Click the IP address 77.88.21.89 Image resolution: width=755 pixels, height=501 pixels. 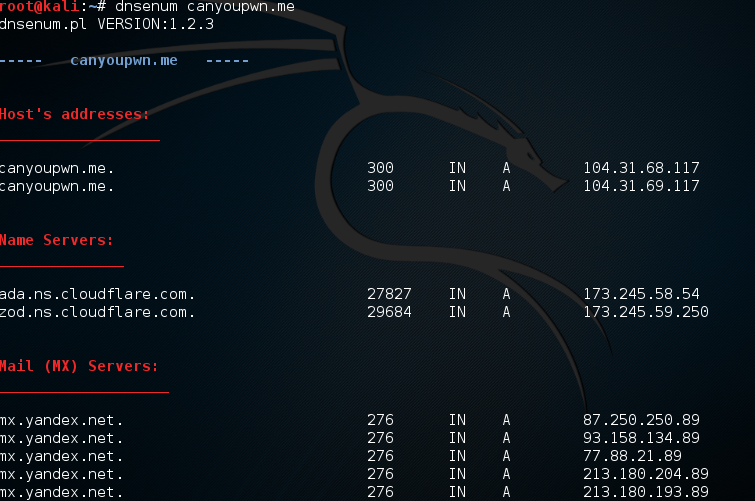click(632, 456)
